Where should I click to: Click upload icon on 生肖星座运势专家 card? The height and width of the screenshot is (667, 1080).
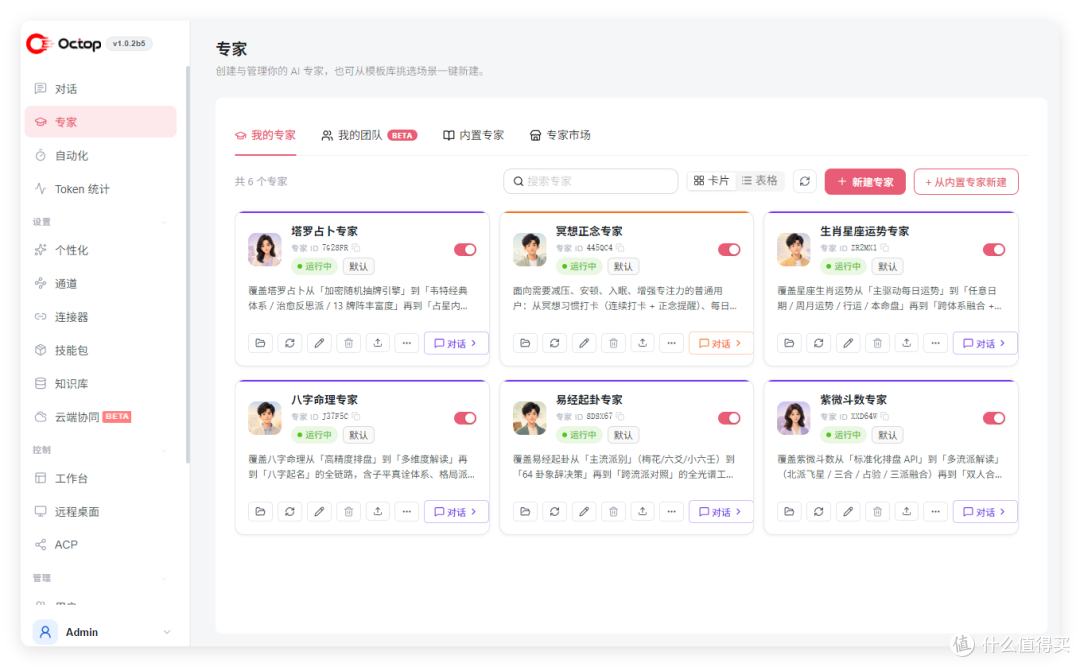pos(906,343)
